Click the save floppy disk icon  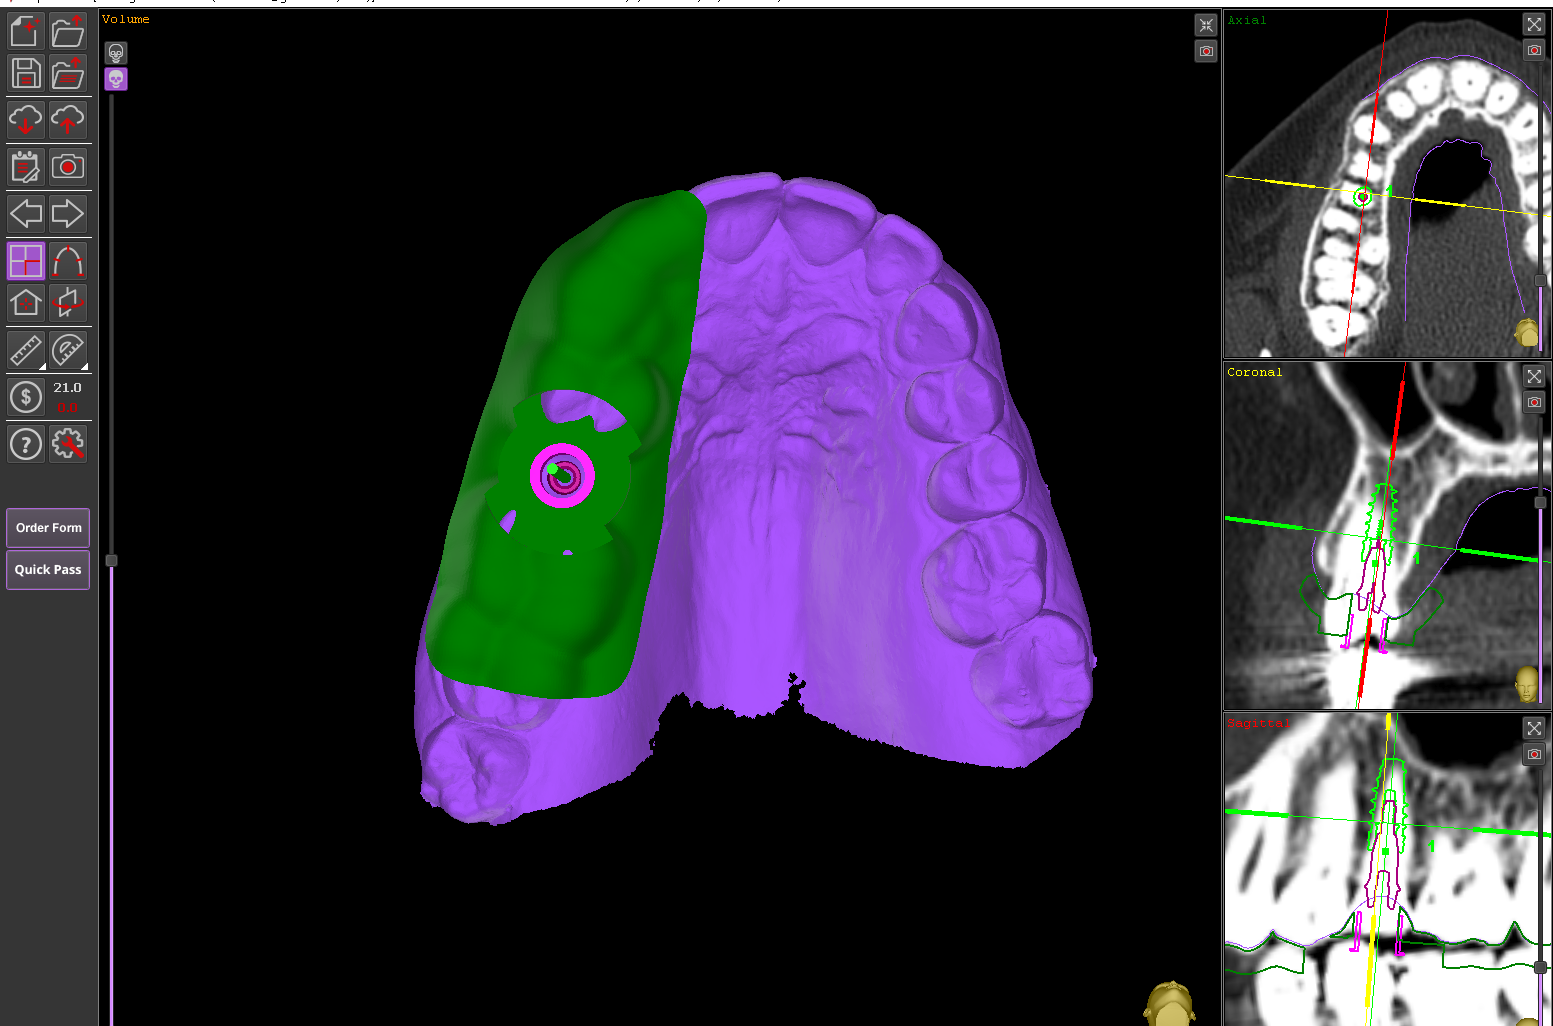tap(26, 74)
